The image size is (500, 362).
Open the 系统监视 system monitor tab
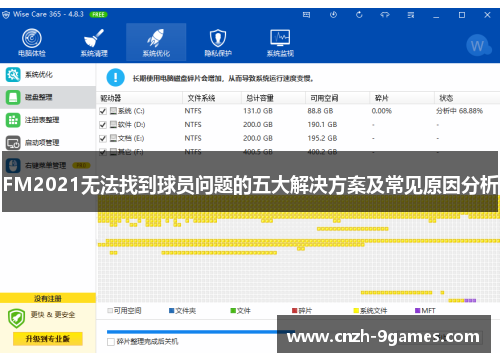point(280,42)
